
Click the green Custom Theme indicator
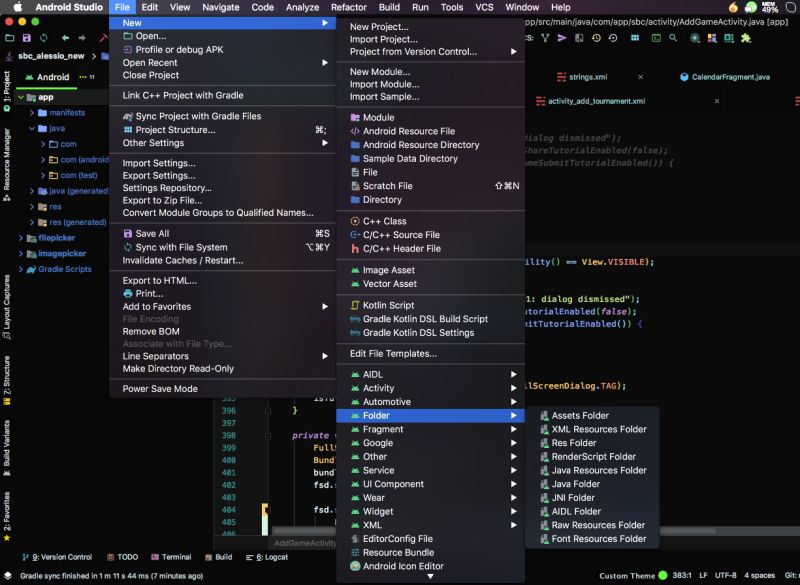tap(663, 575)
